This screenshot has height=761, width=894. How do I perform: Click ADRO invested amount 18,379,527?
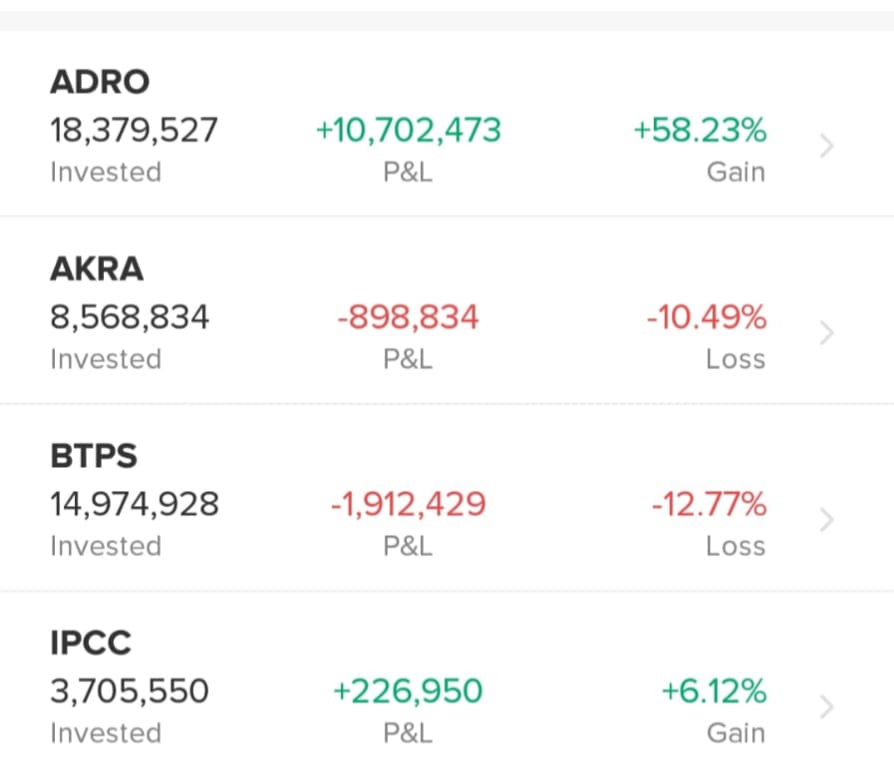pos(134,130)
